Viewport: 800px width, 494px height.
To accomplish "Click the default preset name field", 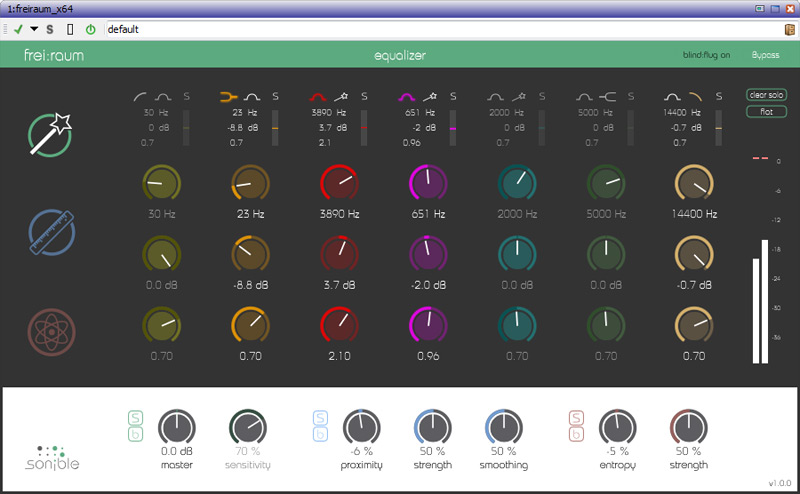I will 442,29.
